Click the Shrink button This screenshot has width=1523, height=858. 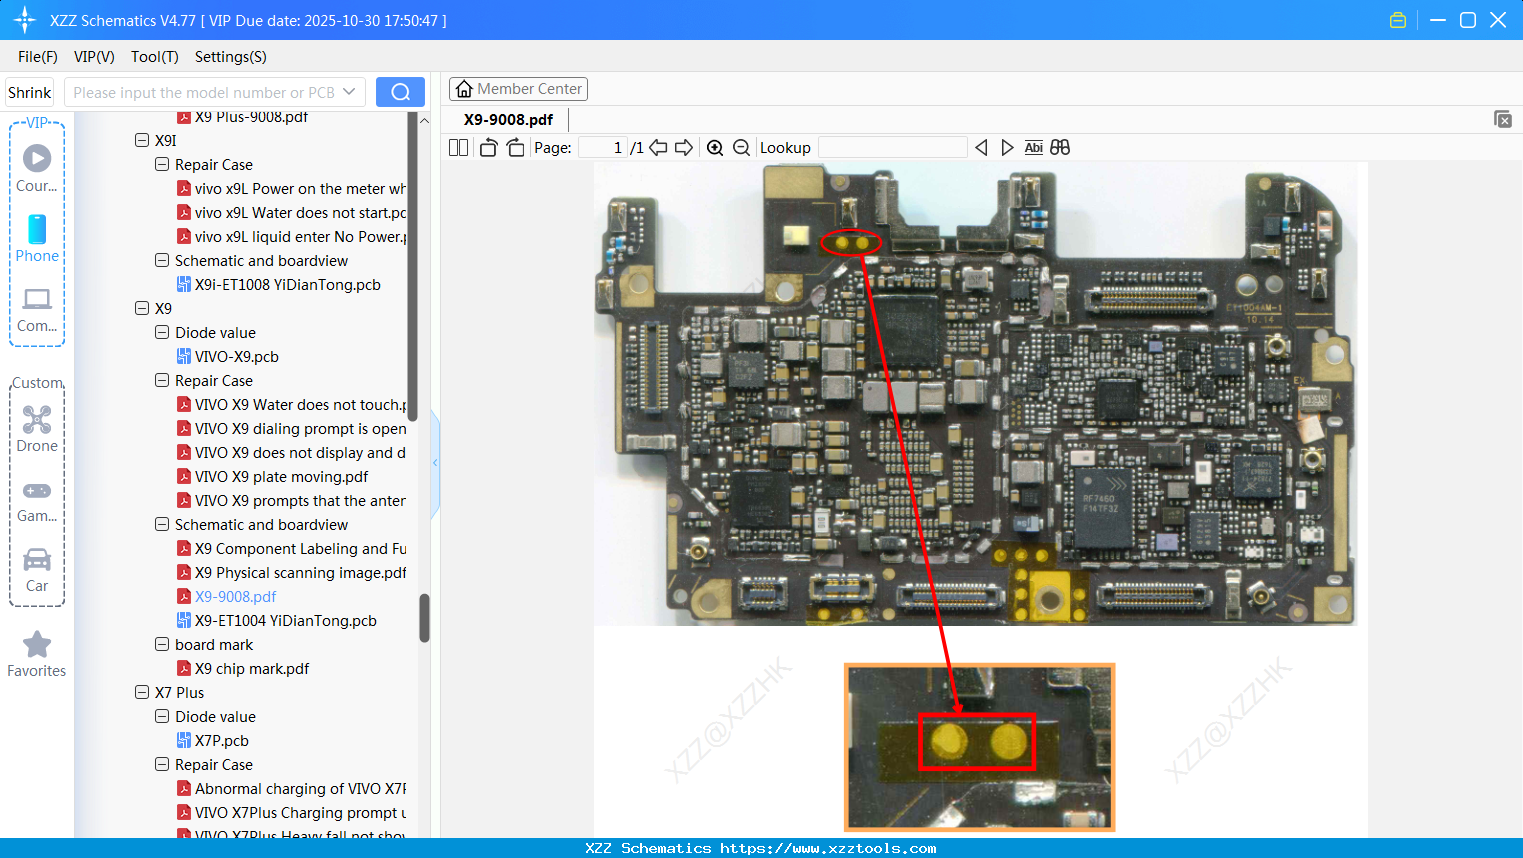30,92
